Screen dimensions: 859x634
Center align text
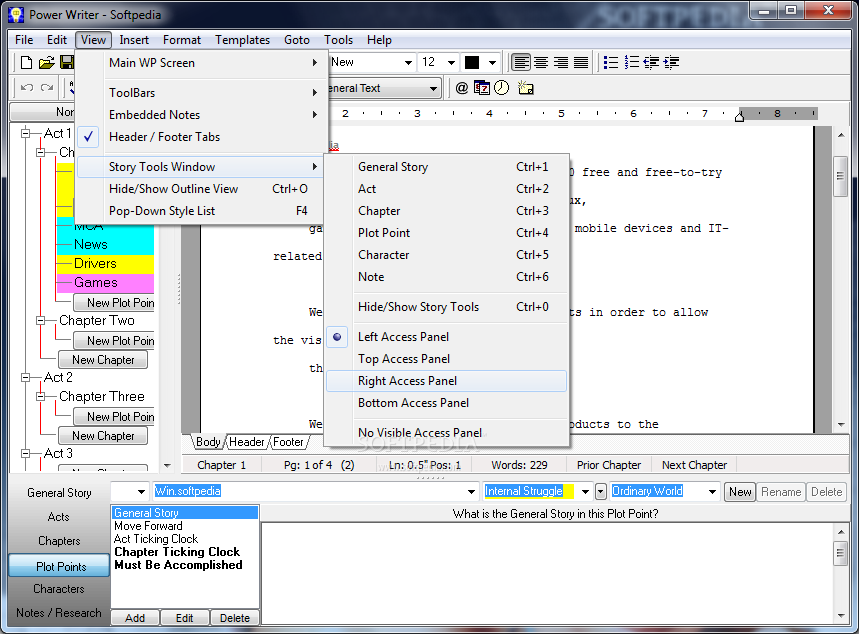(x=541, y=62)
